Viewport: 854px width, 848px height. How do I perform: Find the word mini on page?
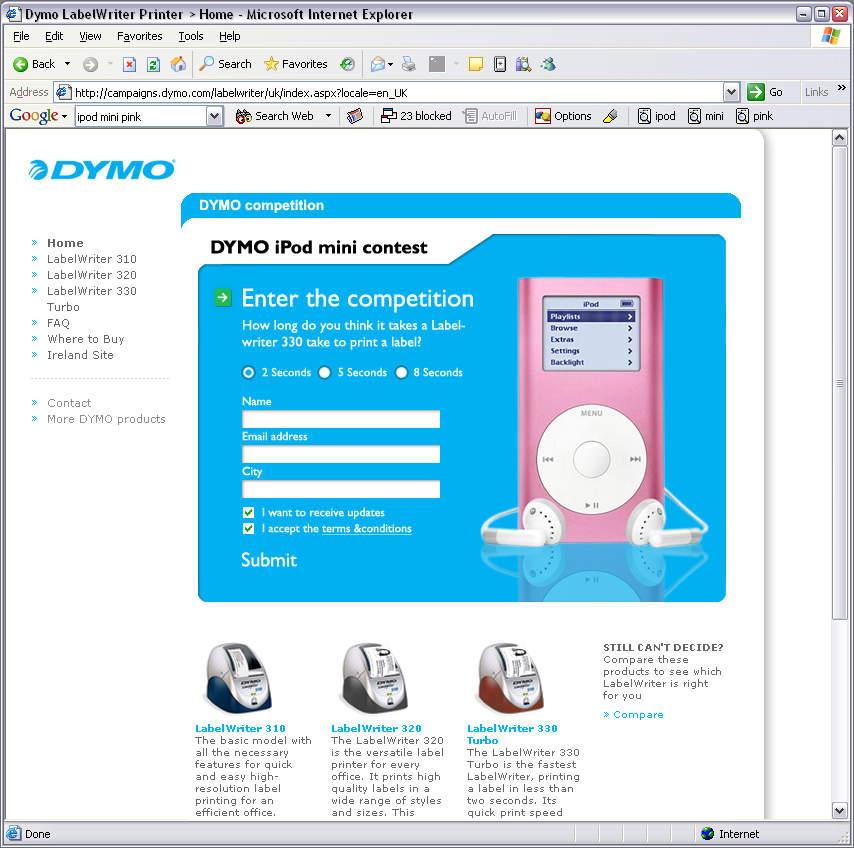(x=706, y=116)
